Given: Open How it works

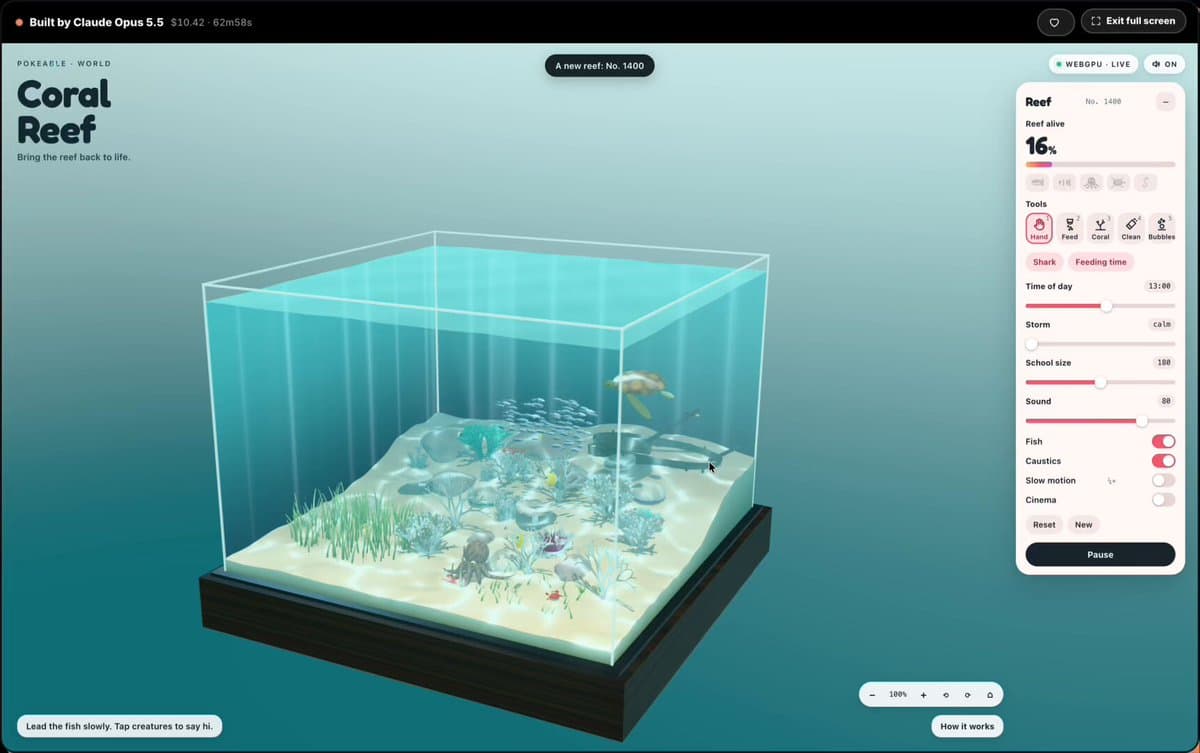Looking at the screenshot, I should (967, 726).
